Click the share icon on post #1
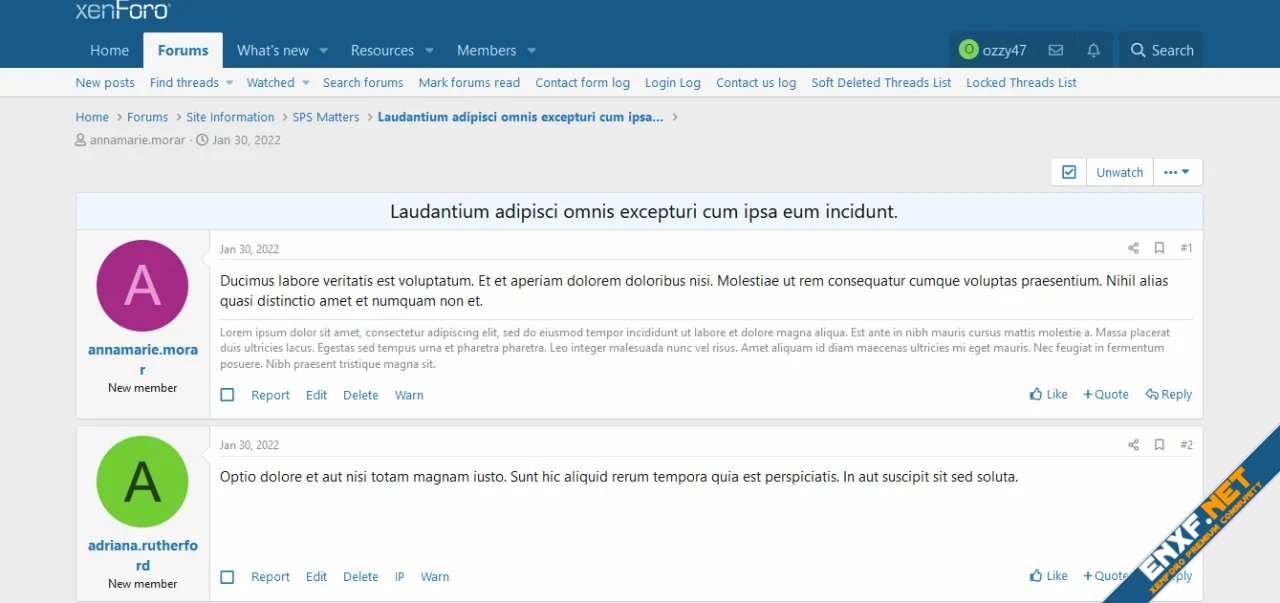 click(1133, 248)
